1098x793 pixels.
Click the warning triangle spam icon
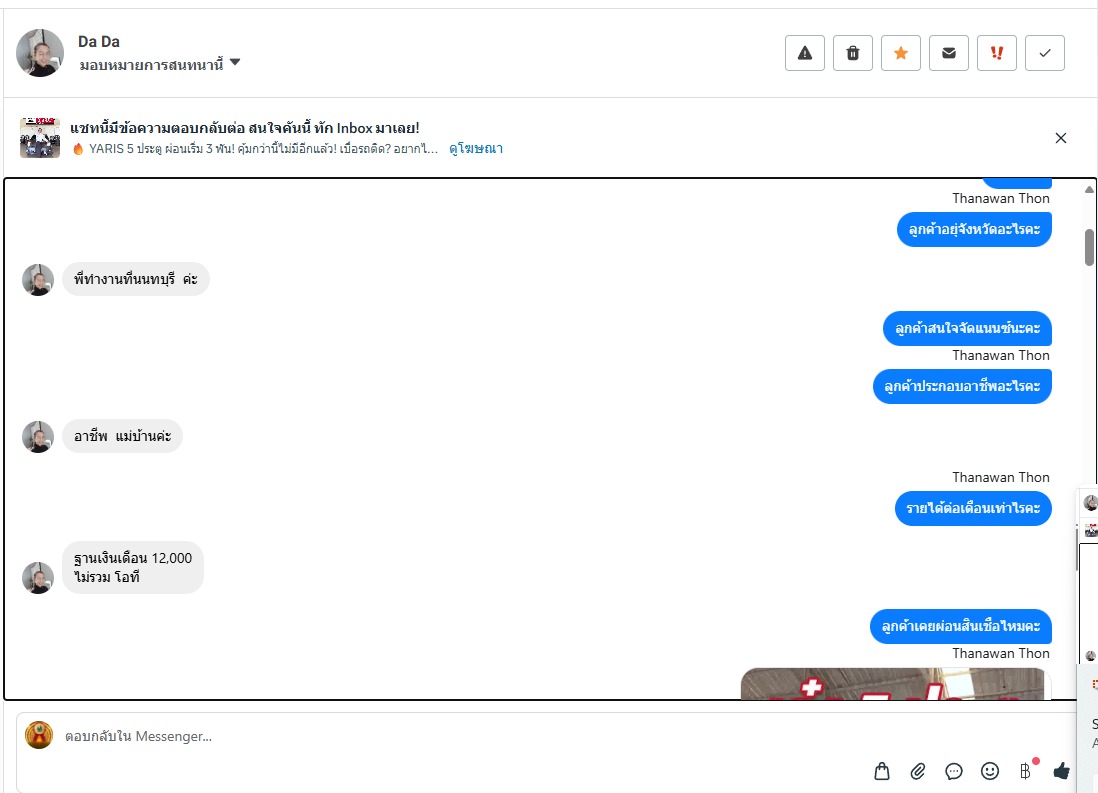(x=805, y=53)
